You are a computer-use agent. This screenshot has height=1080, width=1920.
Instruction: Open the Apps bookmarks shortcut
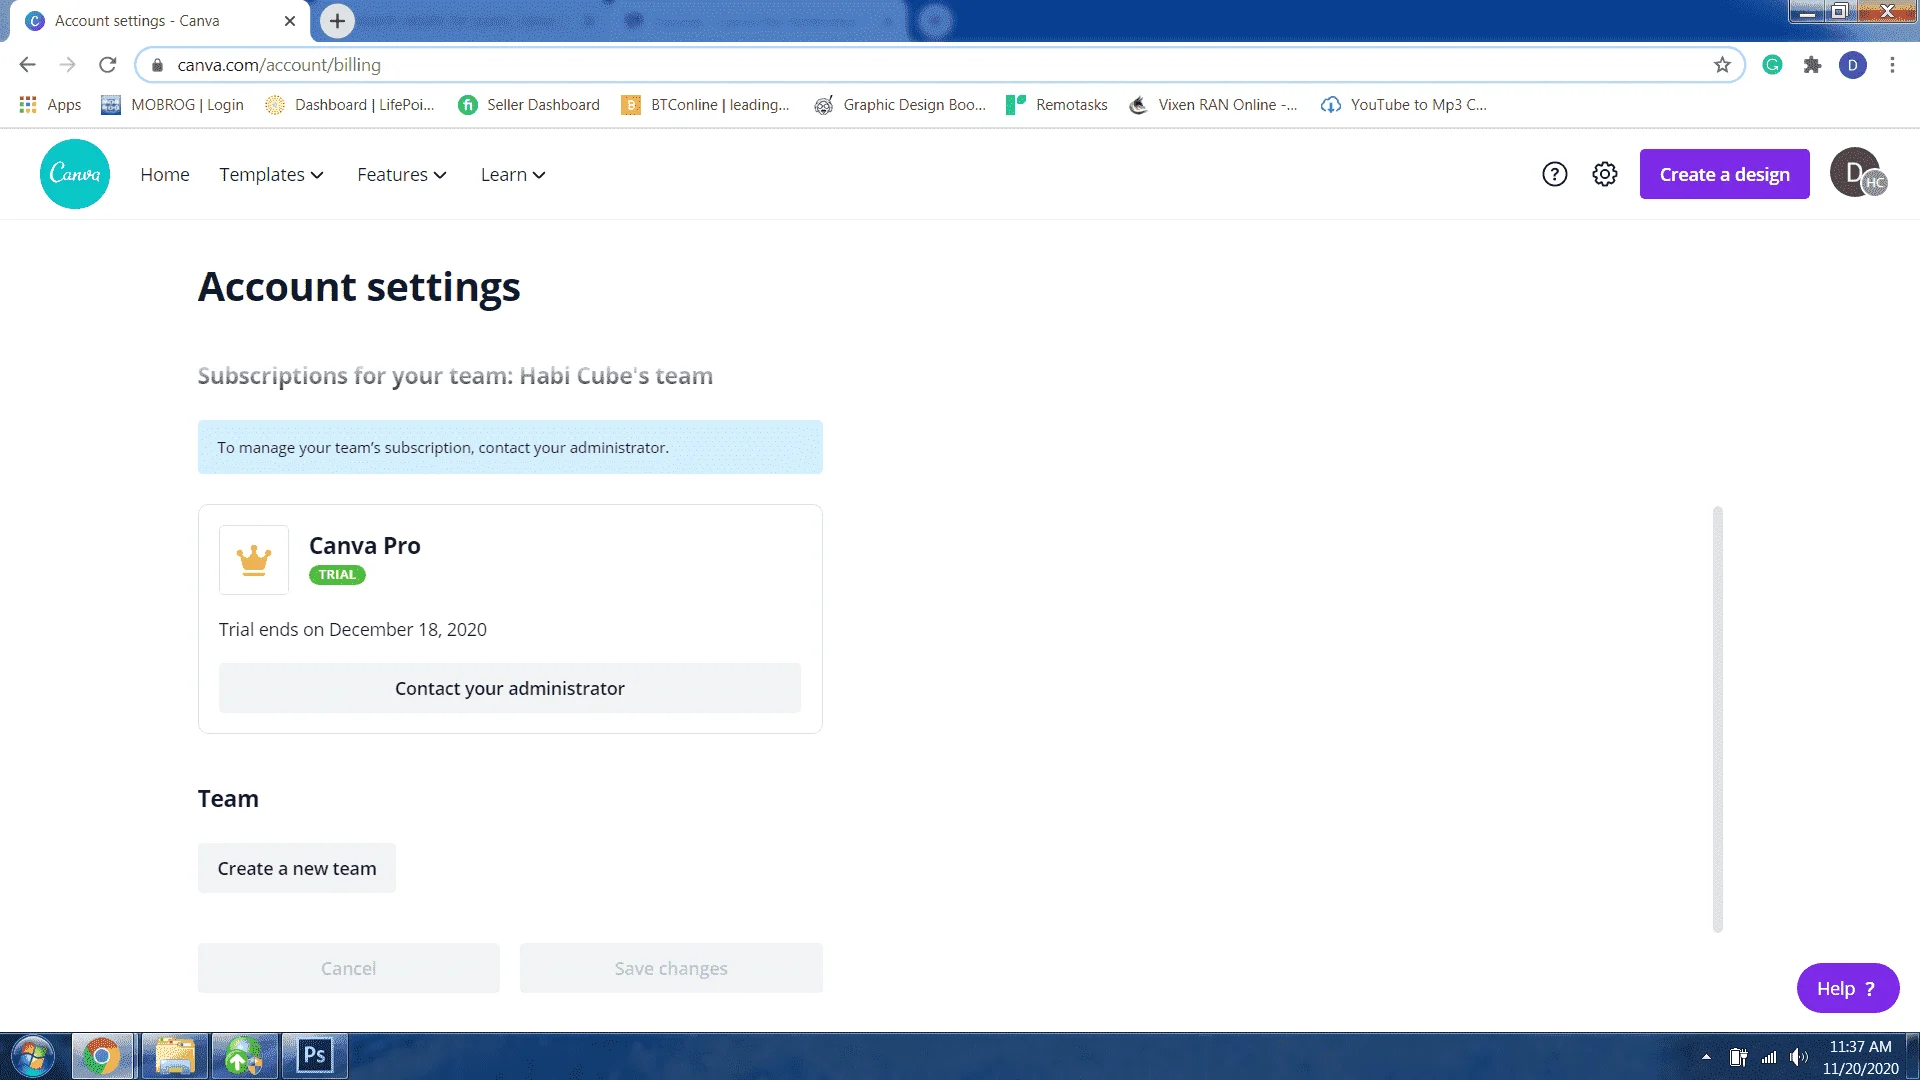50,105
